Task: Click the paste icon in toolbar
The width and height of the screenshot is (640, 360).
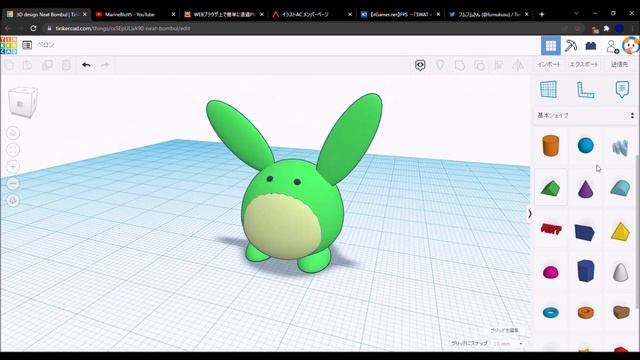Action: (27, 65)
